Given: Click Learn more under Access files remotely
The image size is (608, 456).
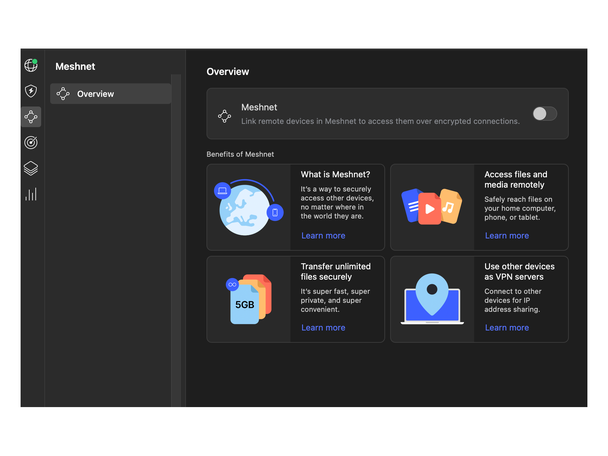Looking at the screenshot, I should [x=507, y=236].
